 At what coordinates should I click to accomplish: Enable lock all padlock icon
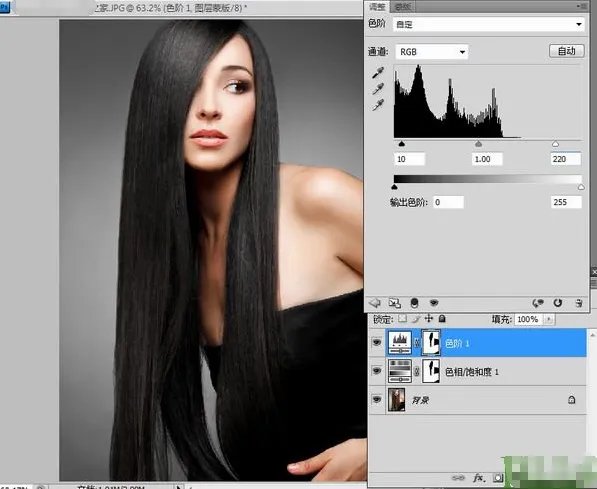(442, 318)
